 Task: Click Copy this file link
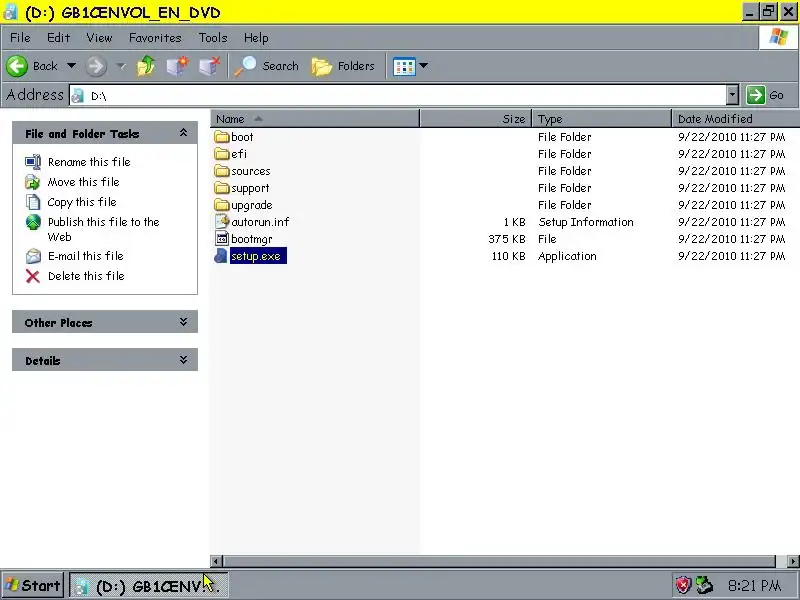(x=82, y=202)
